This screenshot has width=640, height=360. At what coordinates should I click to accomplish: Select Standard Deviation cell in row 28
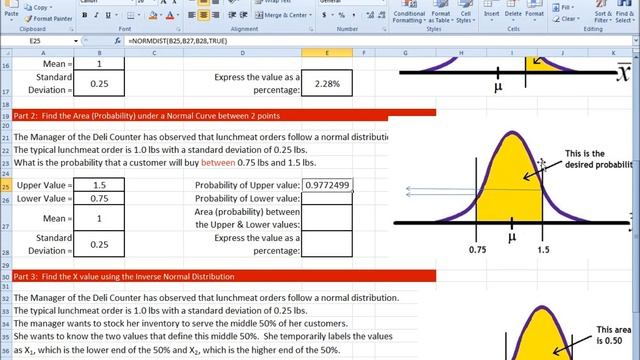[99, 244]
